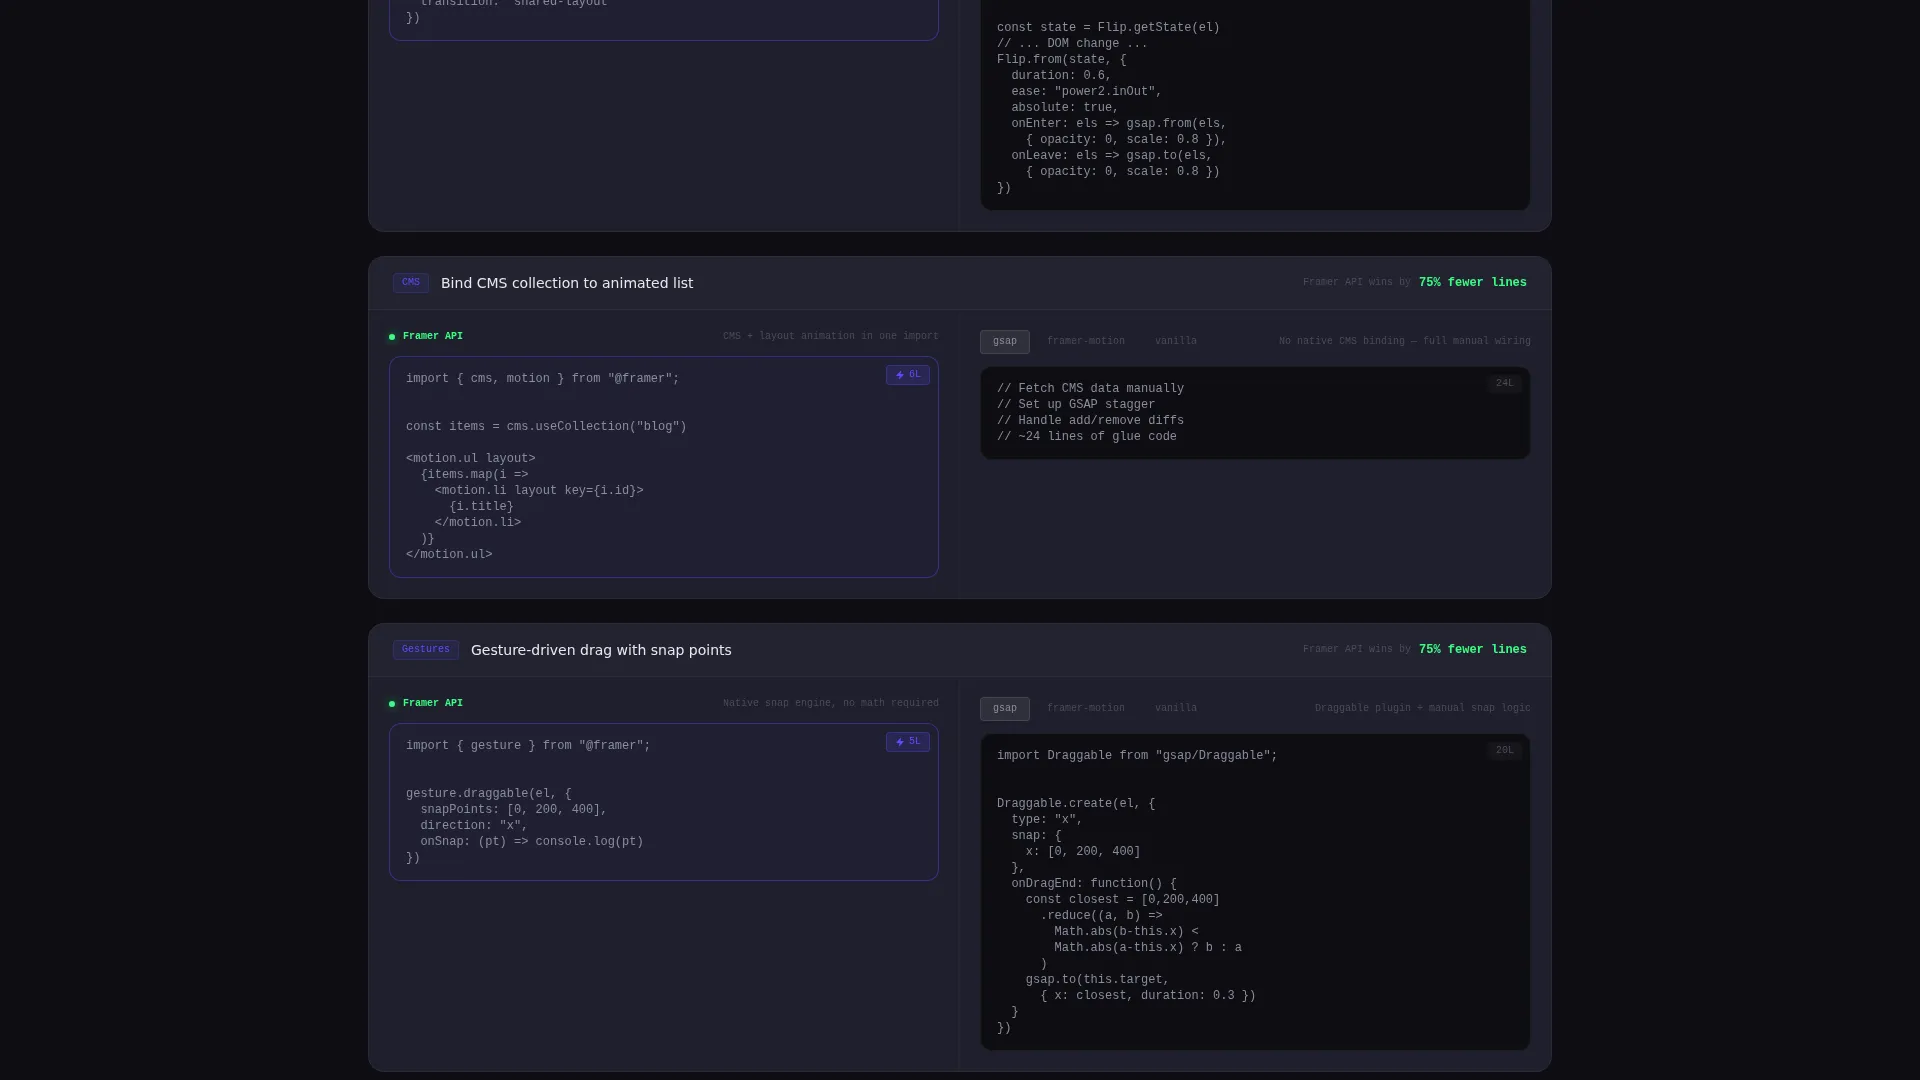The image size is (1920, 1080).
Task: Select gsap tab in Gesture-driven drag card
Action: (x=1004, y=709)
